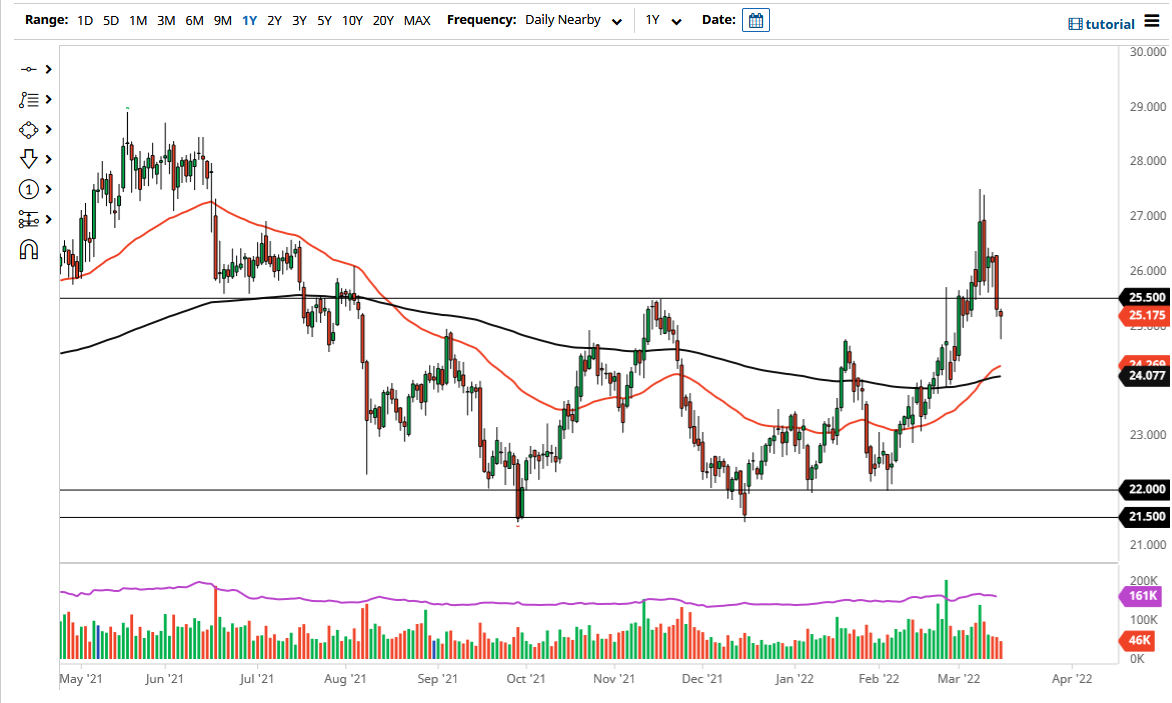Open the calendar date picker icon
The image size is (1172, 703).
pyautogui.click(x=756, y=20)
